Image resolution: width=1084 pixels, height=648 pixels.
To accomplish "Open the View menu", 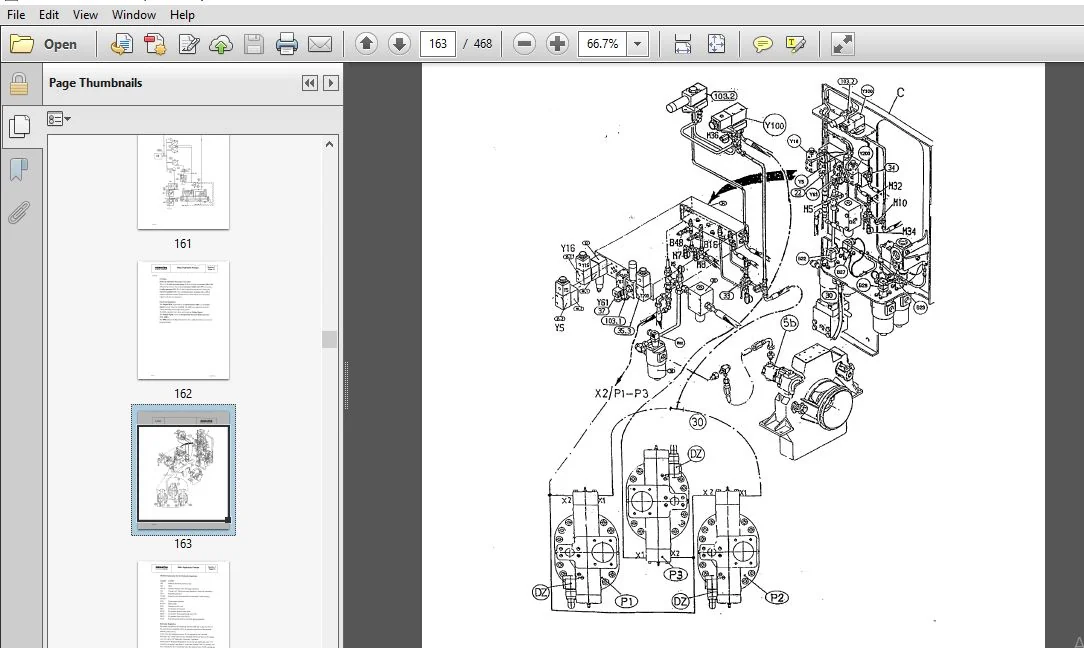I will pos(85,15).
